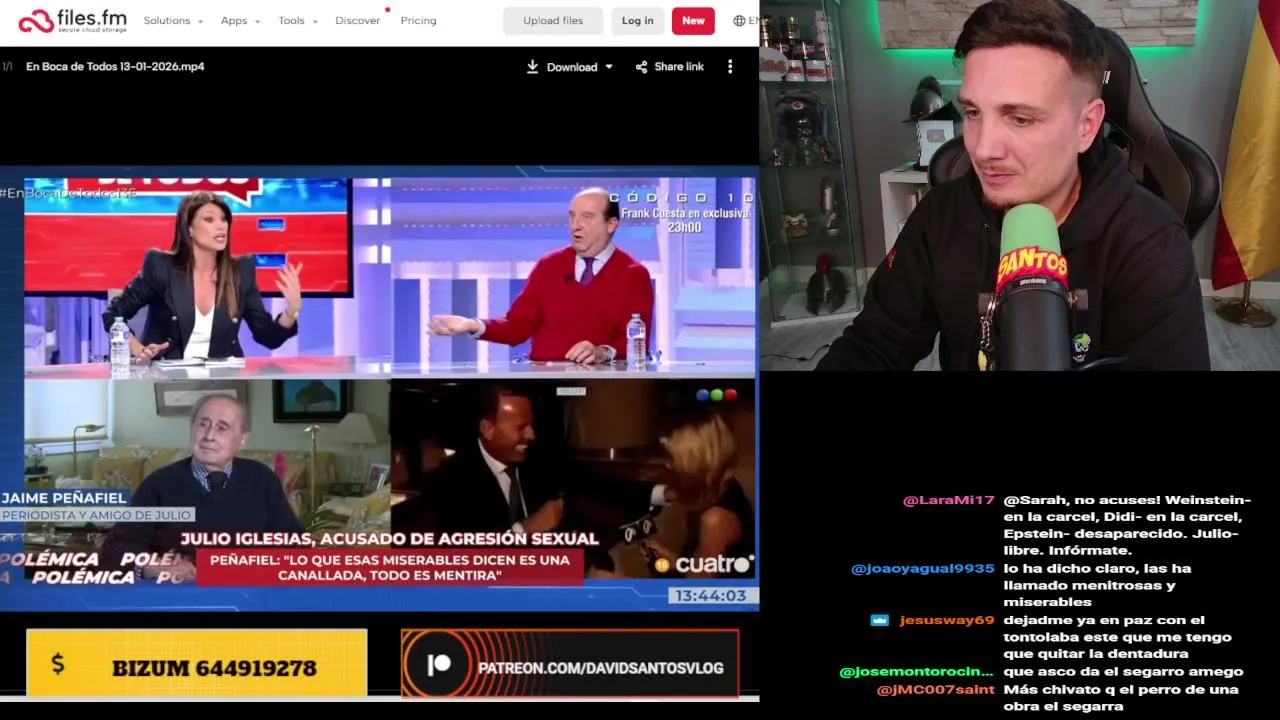Click the video player to toggle playback

[379, 388]
